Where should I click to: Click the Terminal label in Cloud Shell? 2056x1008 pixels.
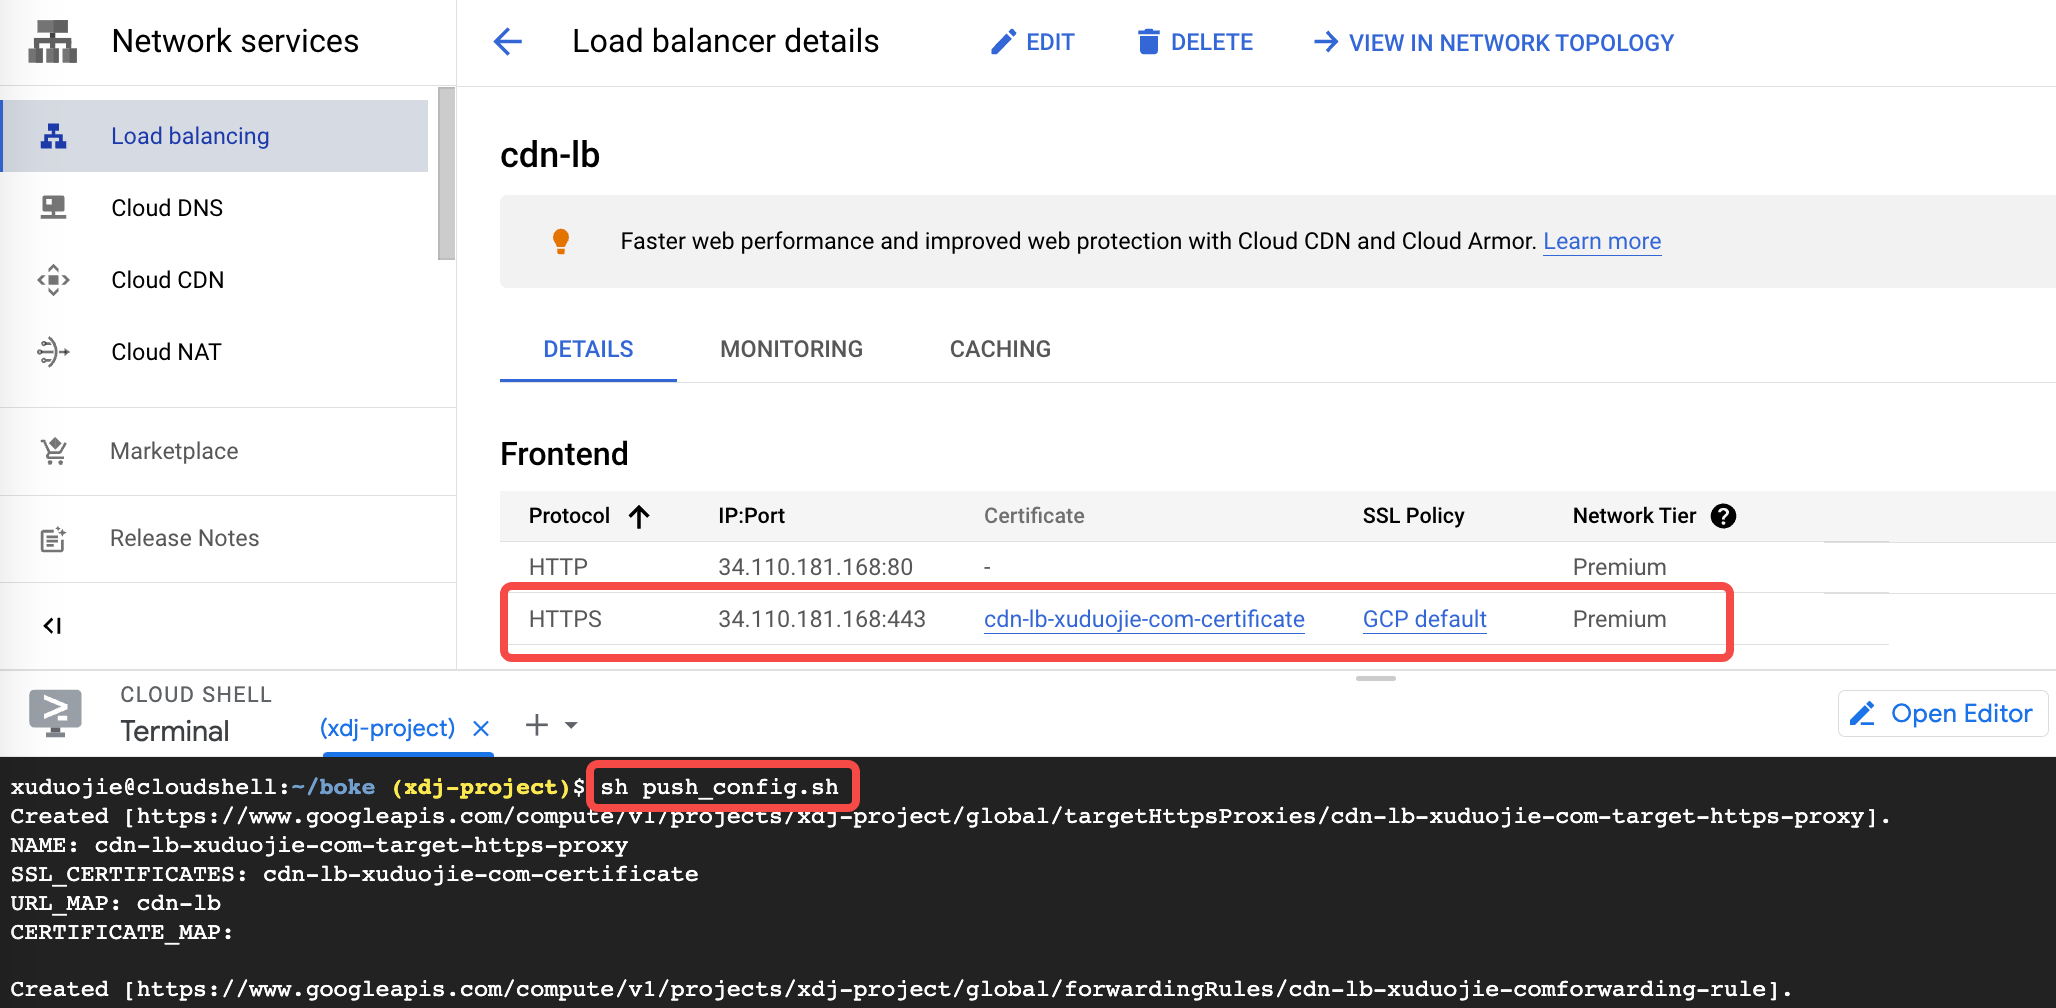(x=175, y=731)
